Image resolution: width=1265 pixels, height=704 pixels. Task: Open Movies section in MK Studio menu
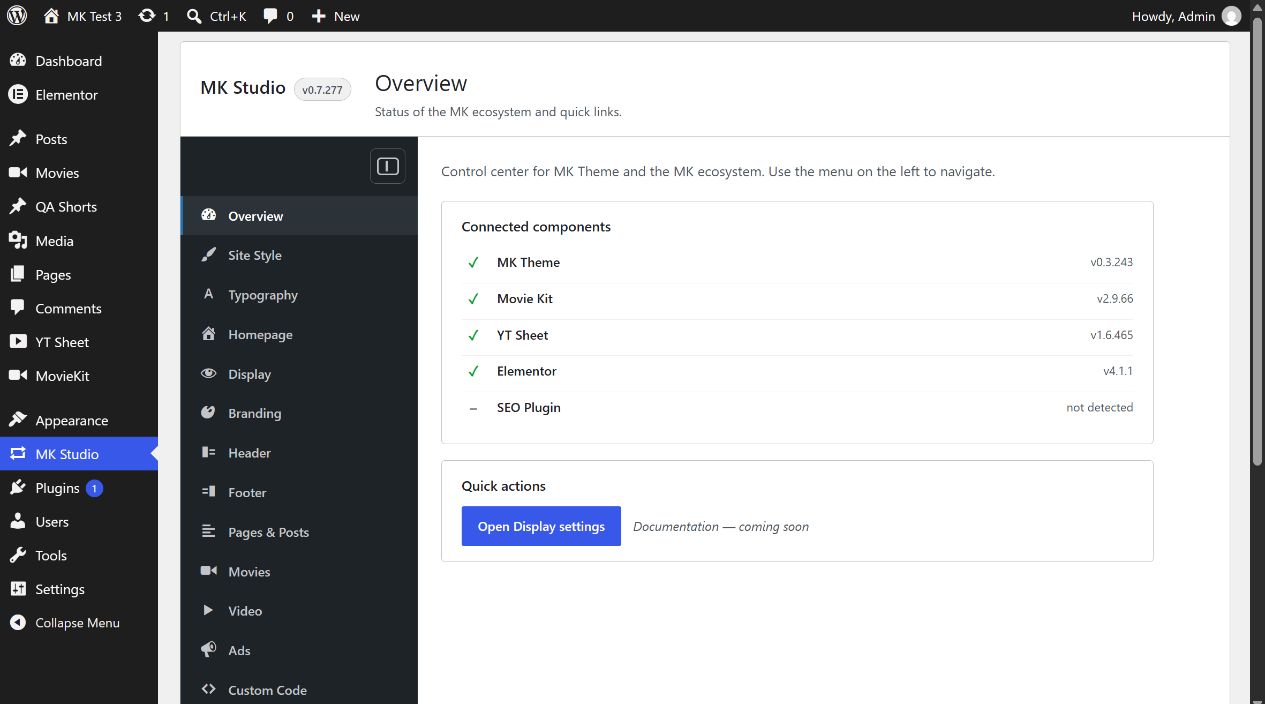pos(299,572)
